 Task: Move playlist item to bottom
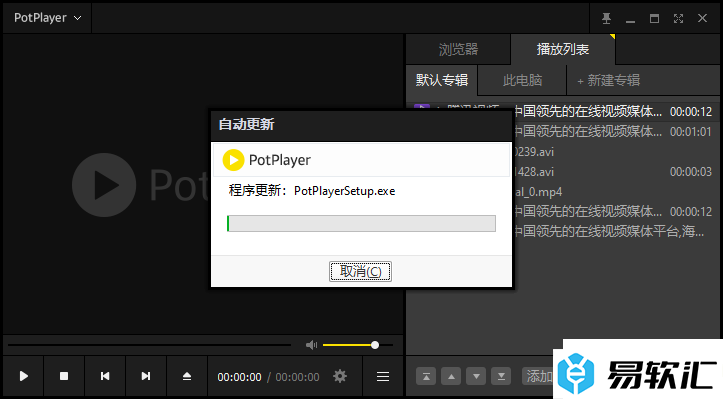501,376
